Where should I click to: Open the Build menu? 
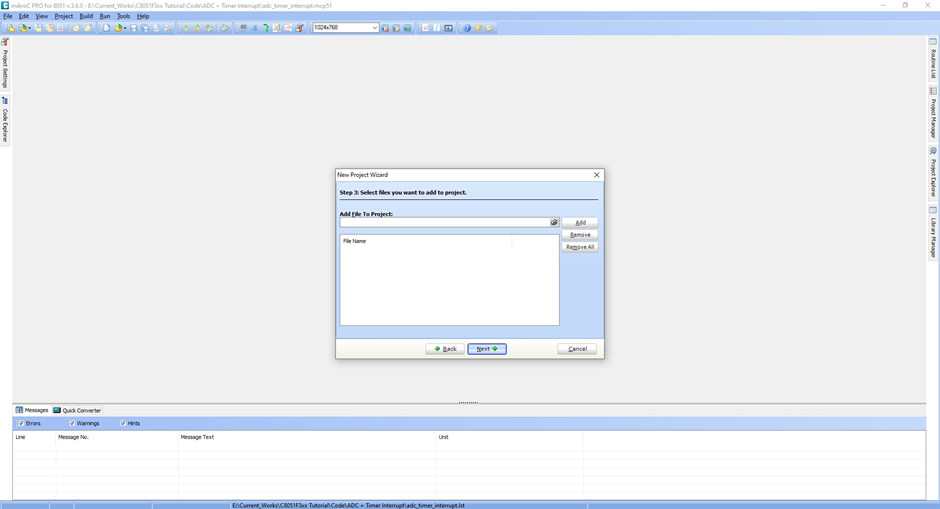click(x=86, y=16)
